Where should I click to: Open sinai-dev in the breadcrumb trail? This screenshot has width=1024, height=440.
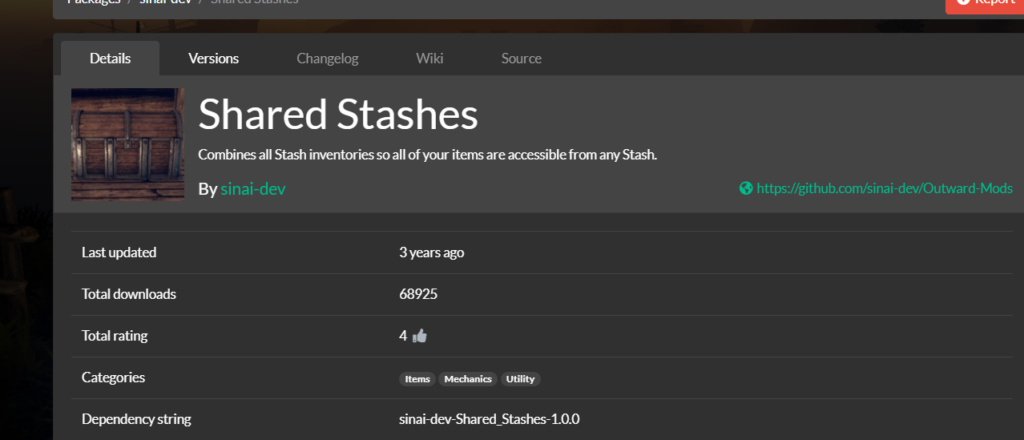[x=165, y=3]
